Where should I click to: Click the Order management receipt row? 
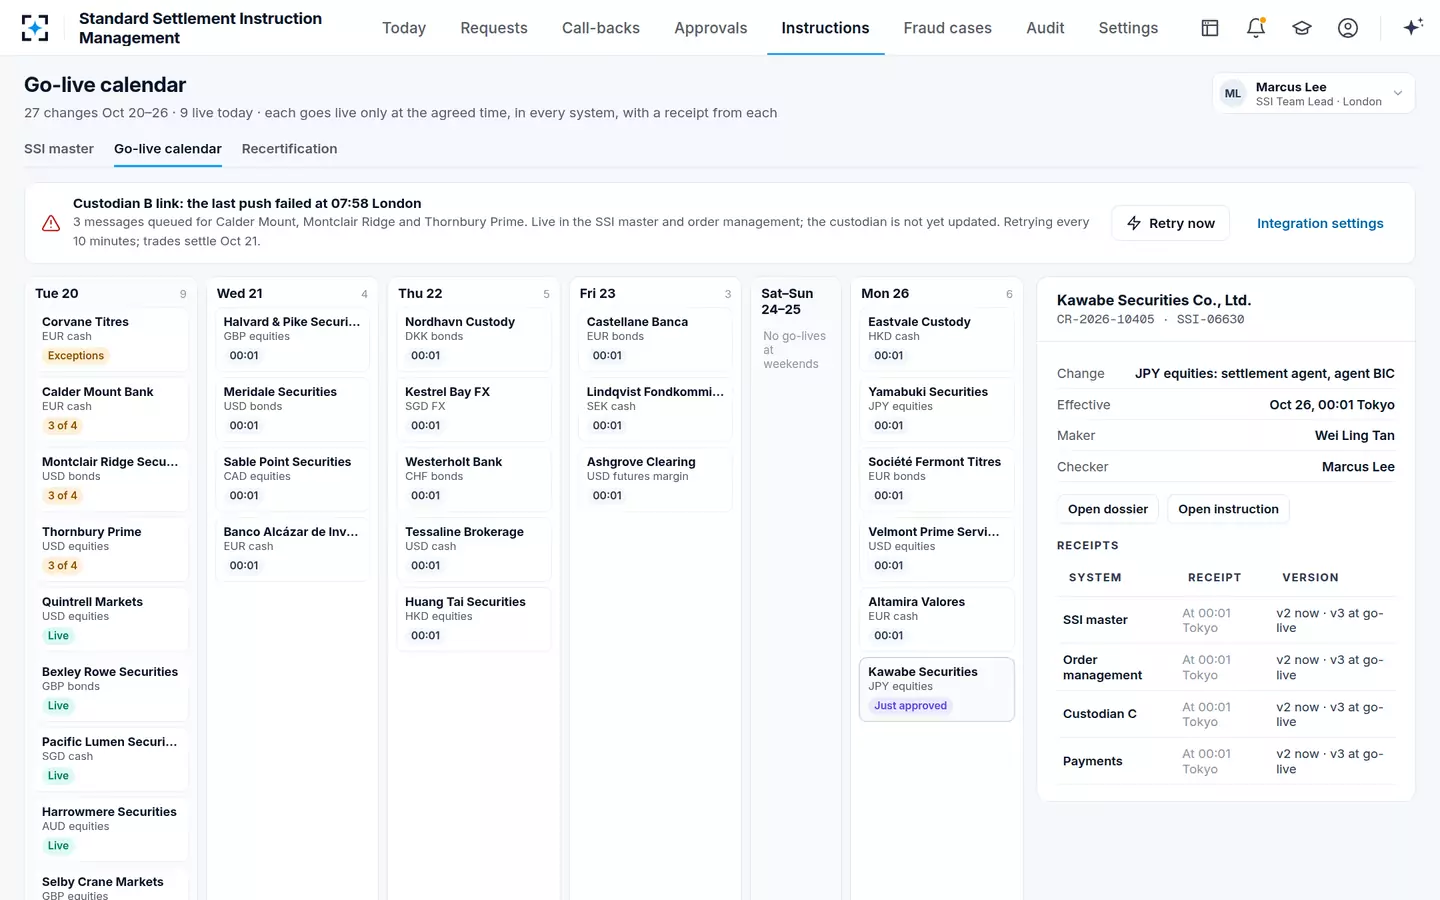(x=1226, y=667)
